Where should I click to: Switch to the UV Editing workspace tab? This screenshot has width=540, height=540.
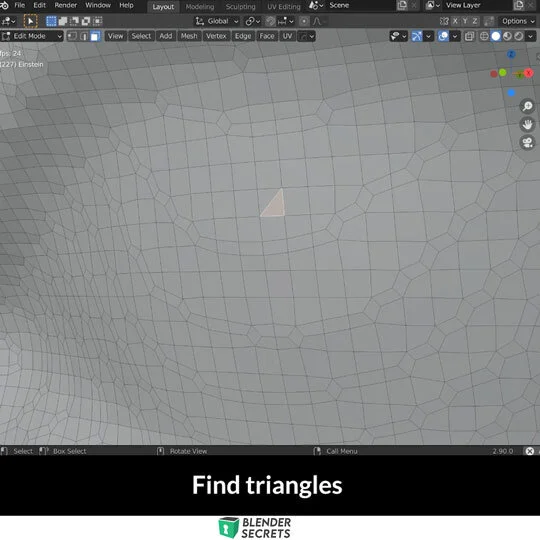coord(283,7)
